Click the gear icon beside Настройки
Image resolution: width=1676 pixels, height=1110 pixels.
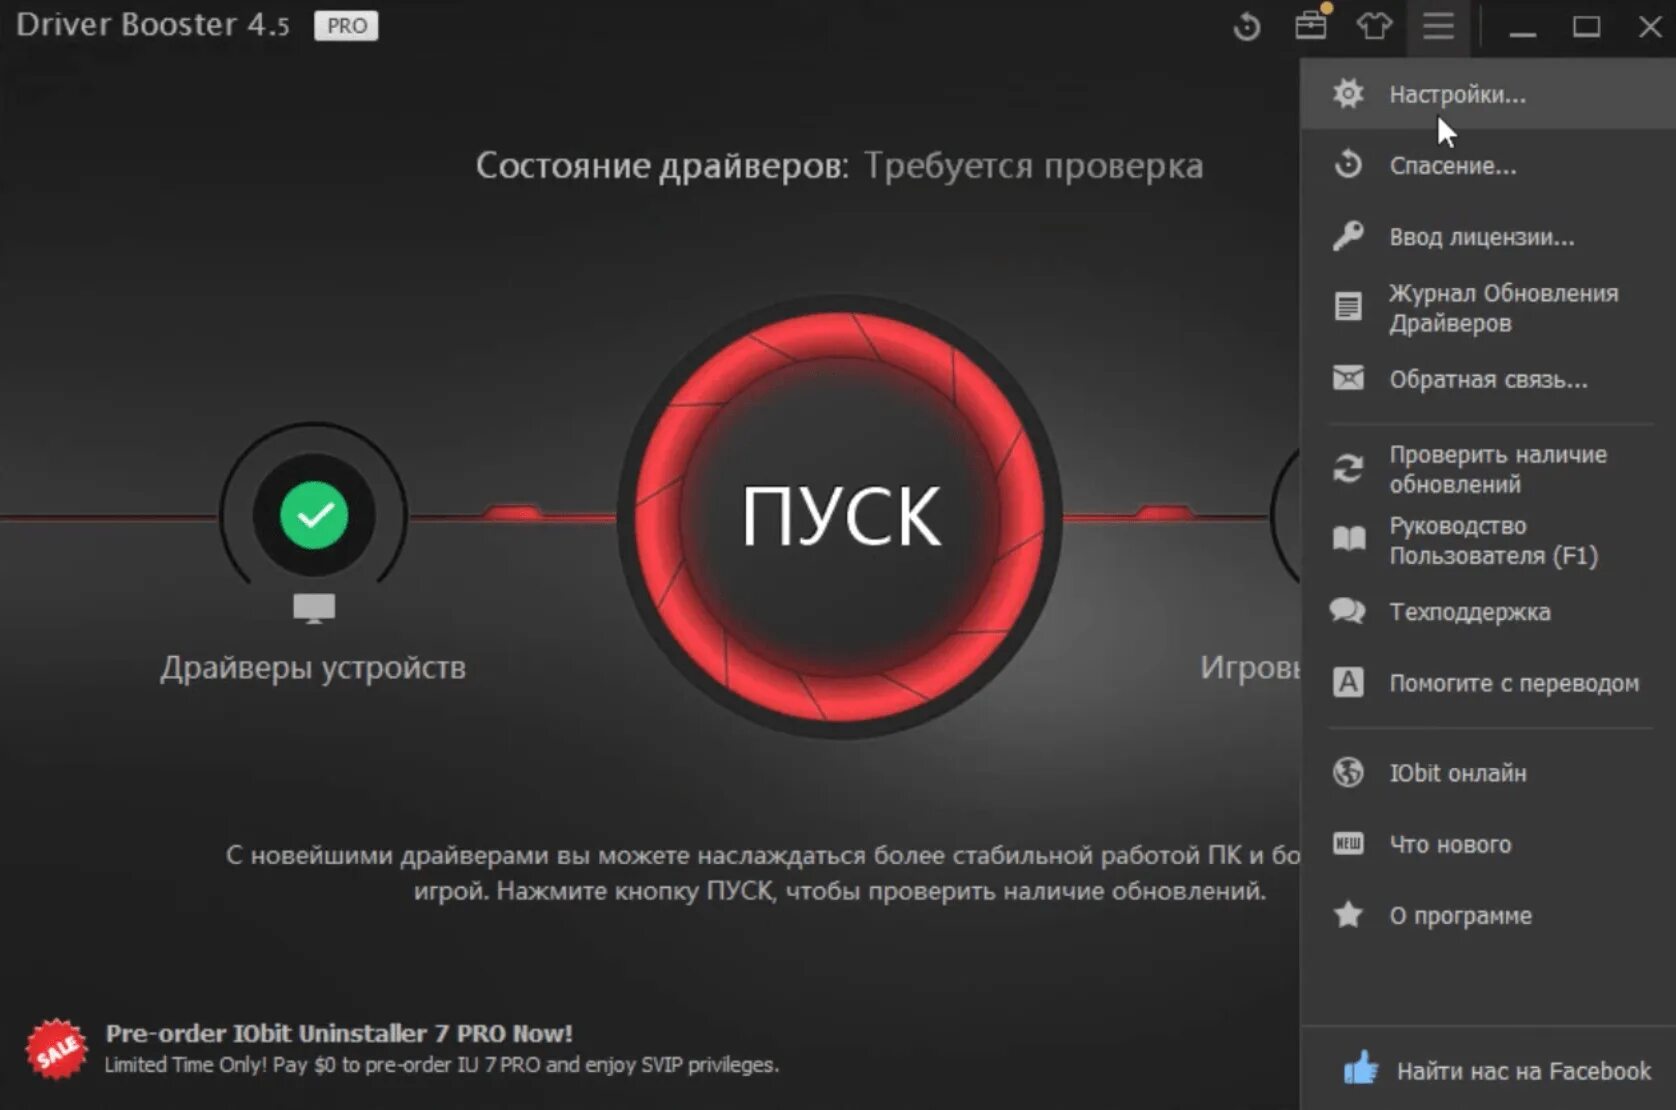[x=1348, y=93]
